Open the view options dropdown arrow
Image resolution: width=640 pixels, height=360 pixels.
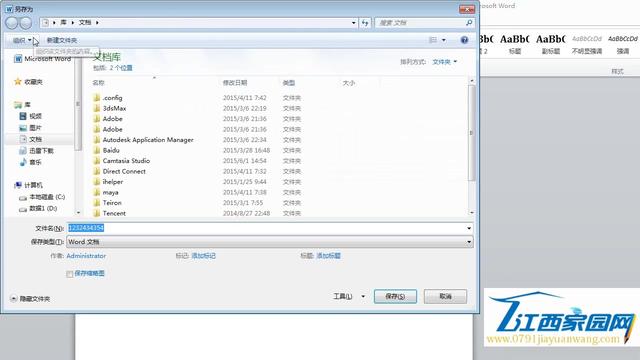[x=444, y=40]
